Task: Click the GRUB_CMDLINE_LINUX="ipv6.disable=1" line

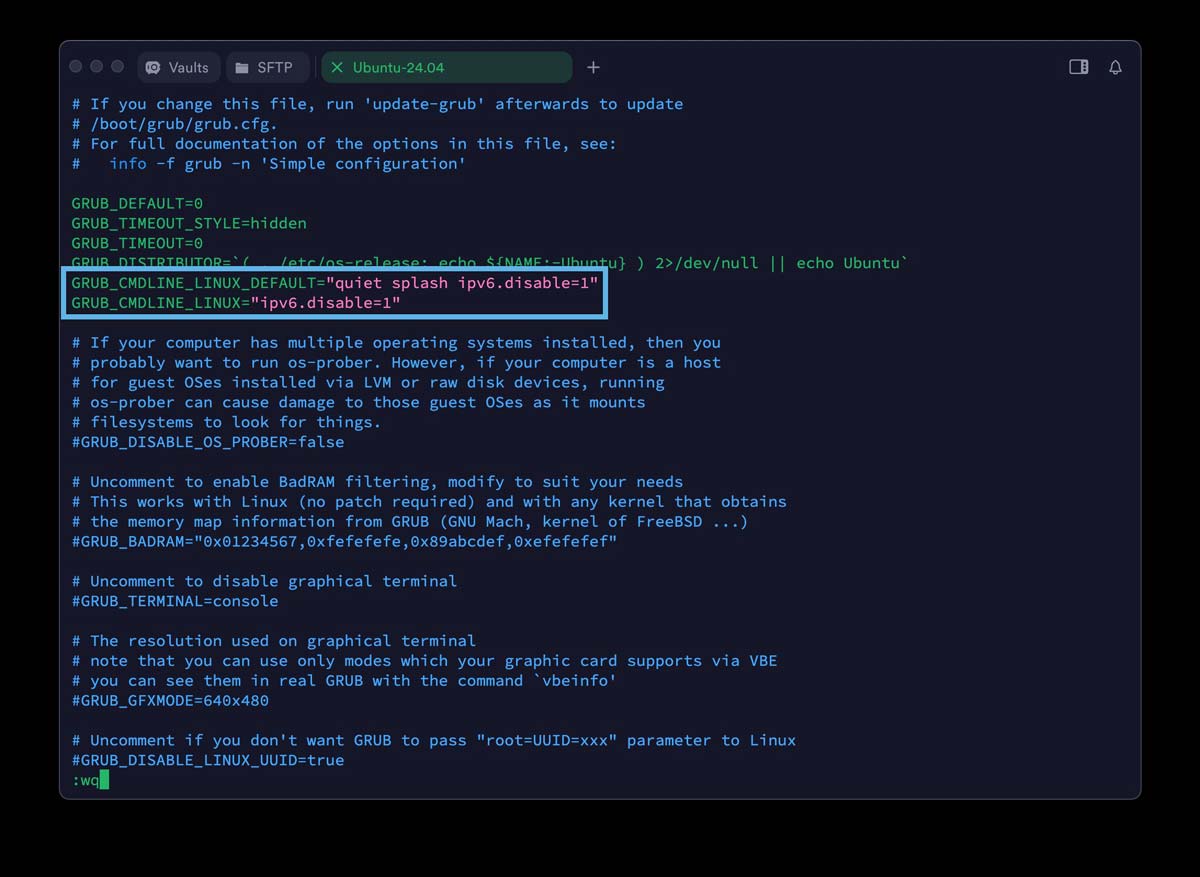Action: [x=235, y=302]
